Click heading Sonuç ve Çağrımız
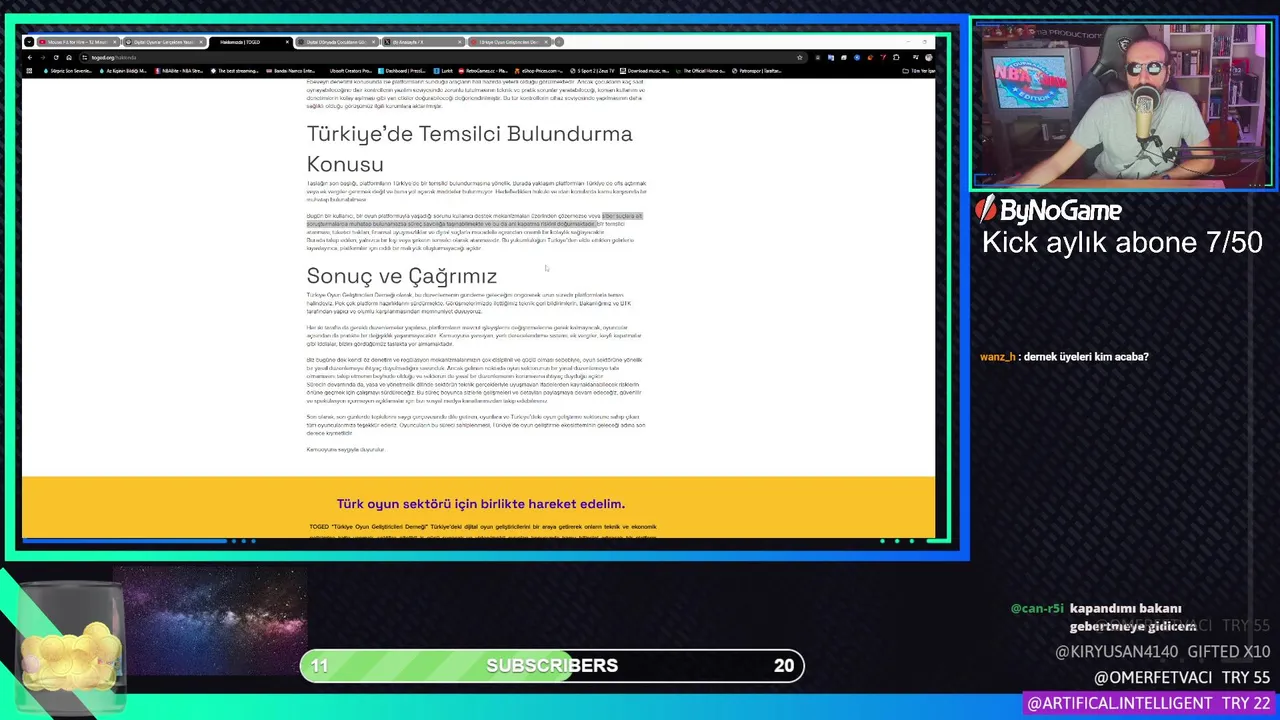The image size is (1280, 720). pos(401,276)
